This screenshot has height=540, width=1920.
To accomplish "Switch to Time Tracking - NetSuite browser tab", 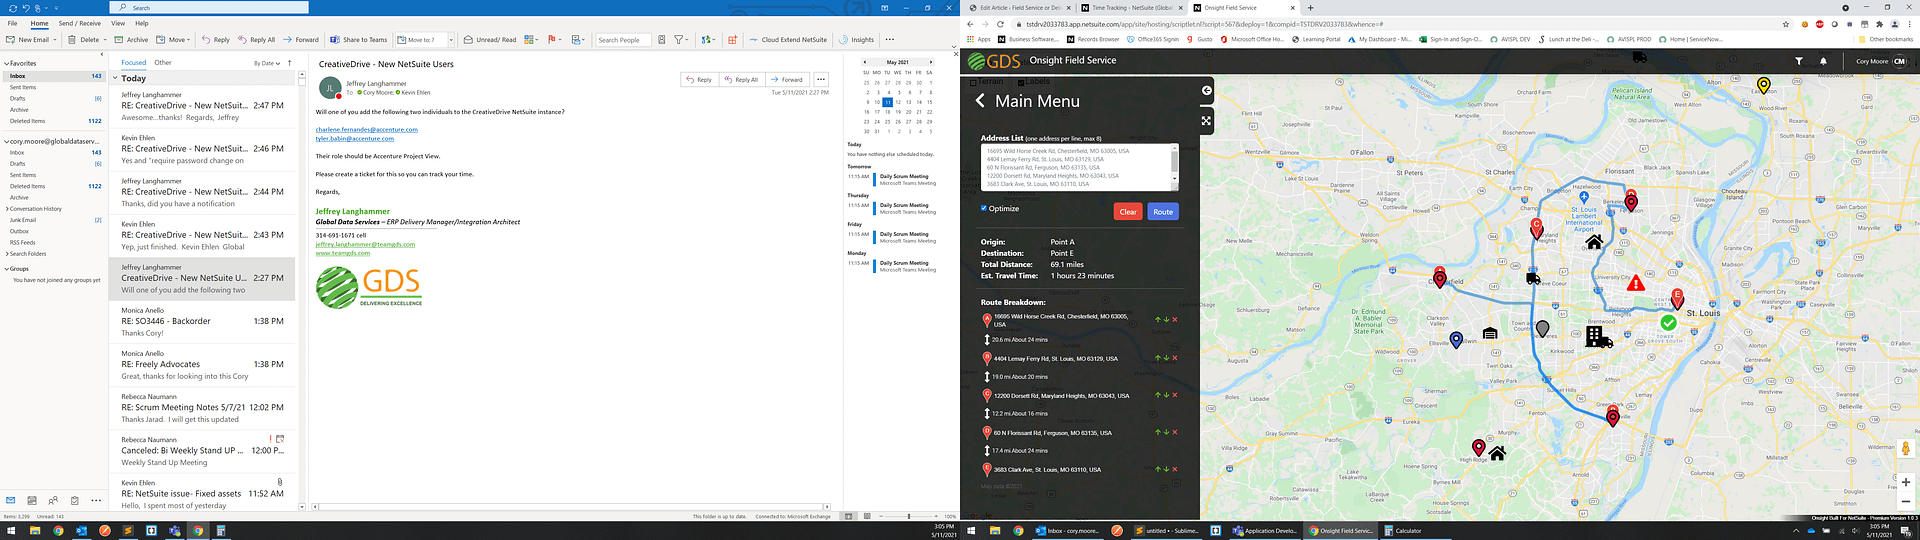I will click(1132, 8).
